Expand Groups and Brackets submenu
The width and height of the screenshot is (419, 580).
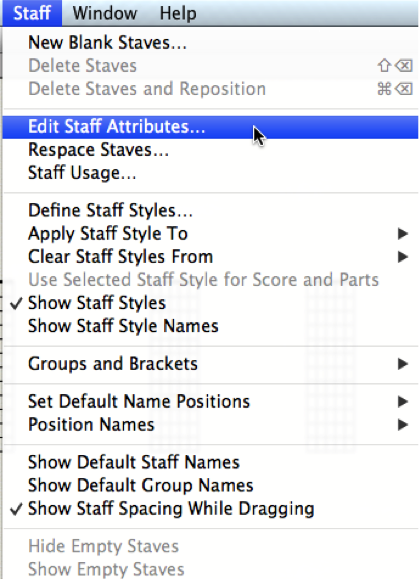pos(210,364)
